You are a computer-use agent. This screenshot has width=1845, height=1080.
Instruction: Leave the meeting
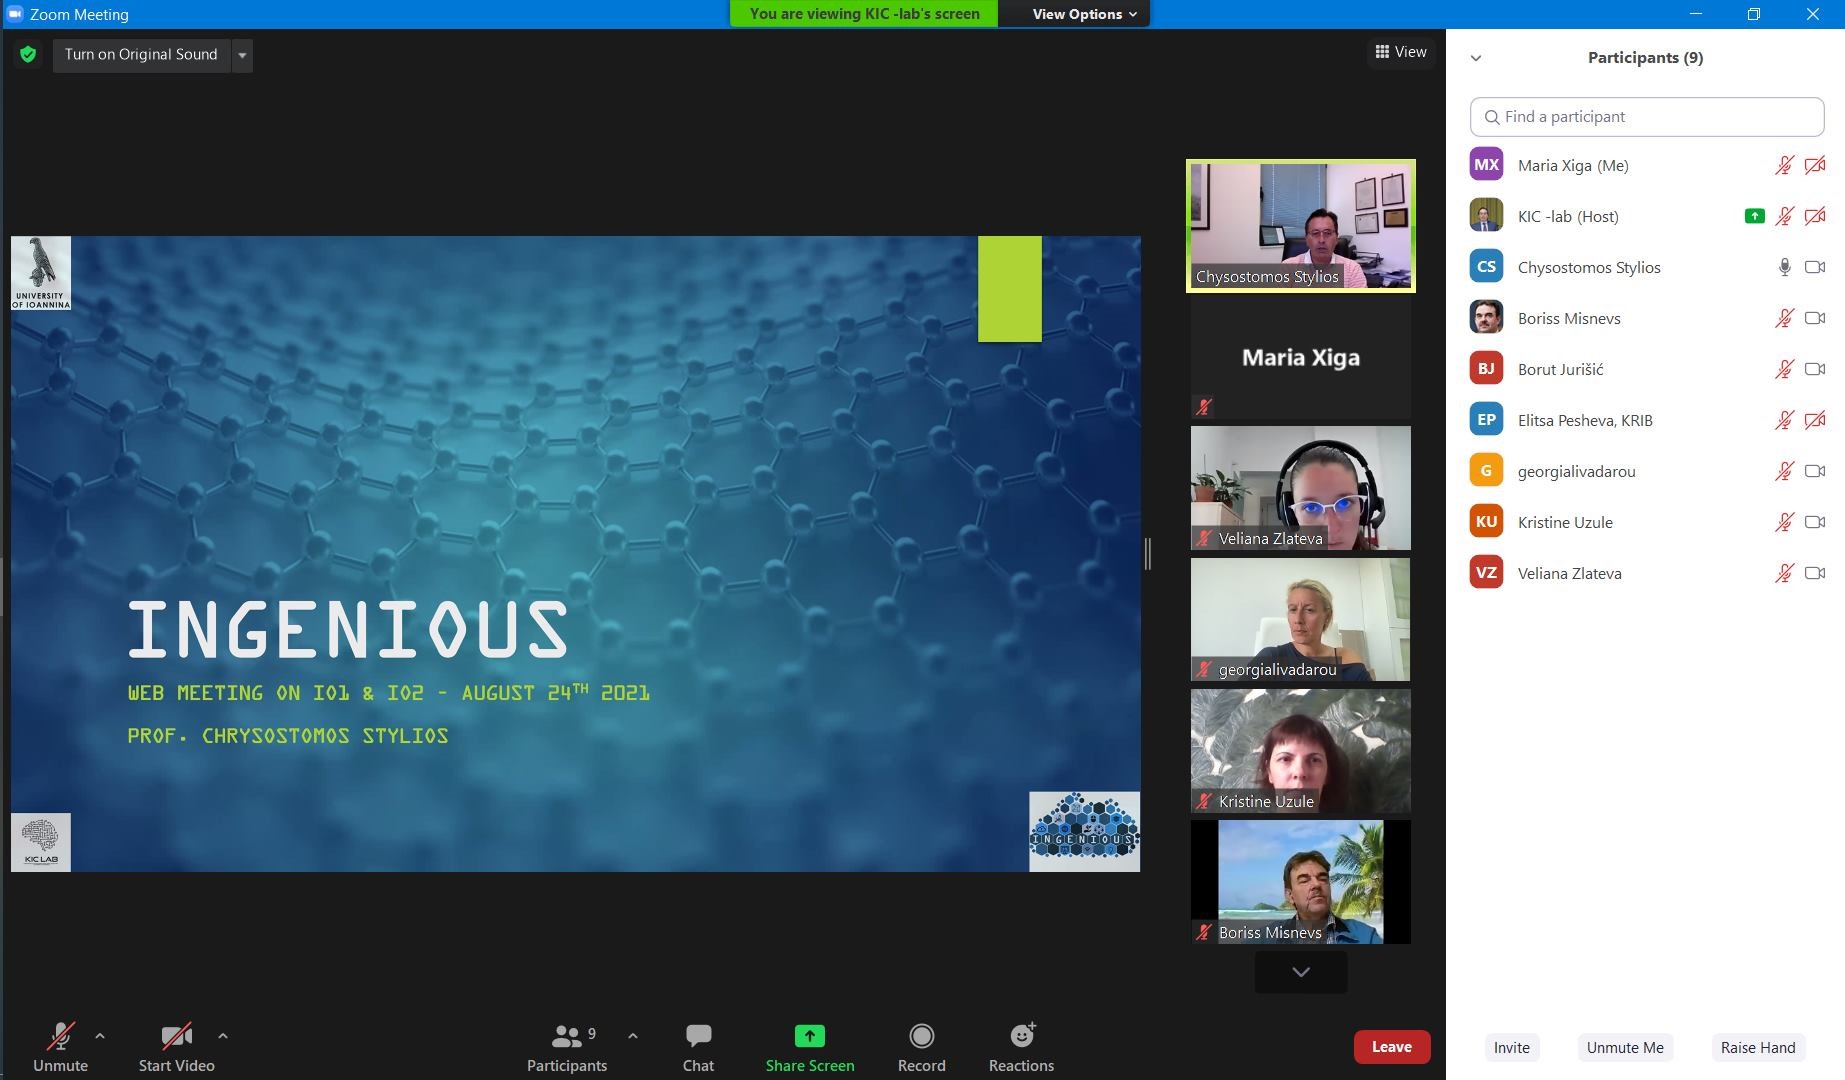point(1392,1047)
